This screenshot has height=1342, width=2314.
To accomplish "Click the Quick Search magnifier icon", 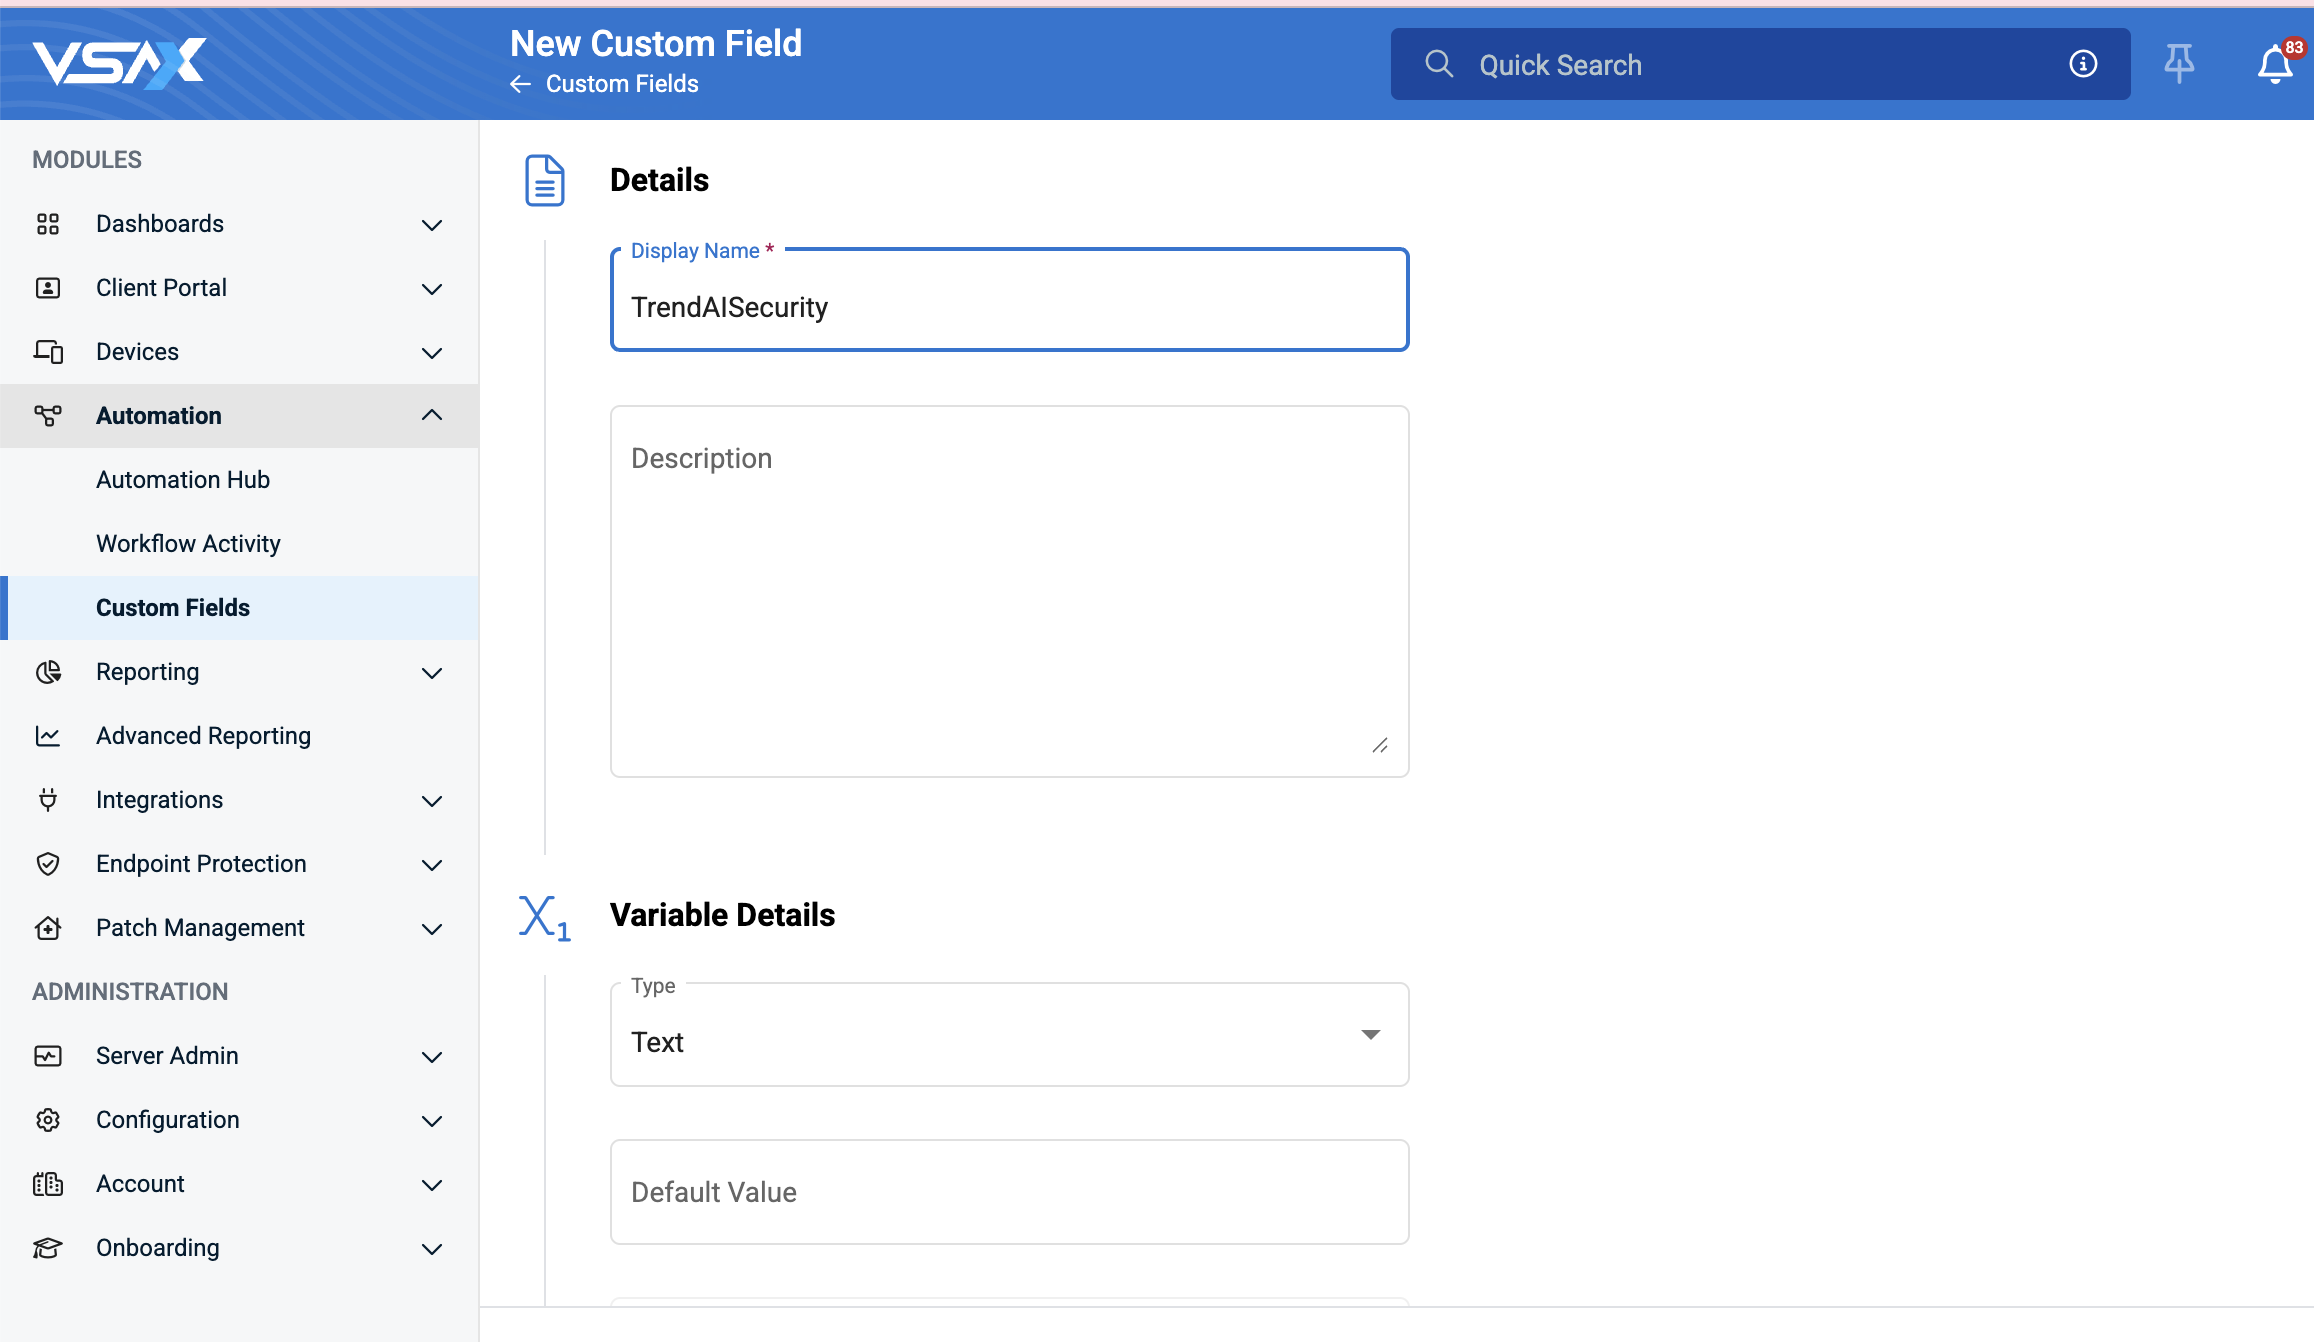I will [x=1439, y=64].
